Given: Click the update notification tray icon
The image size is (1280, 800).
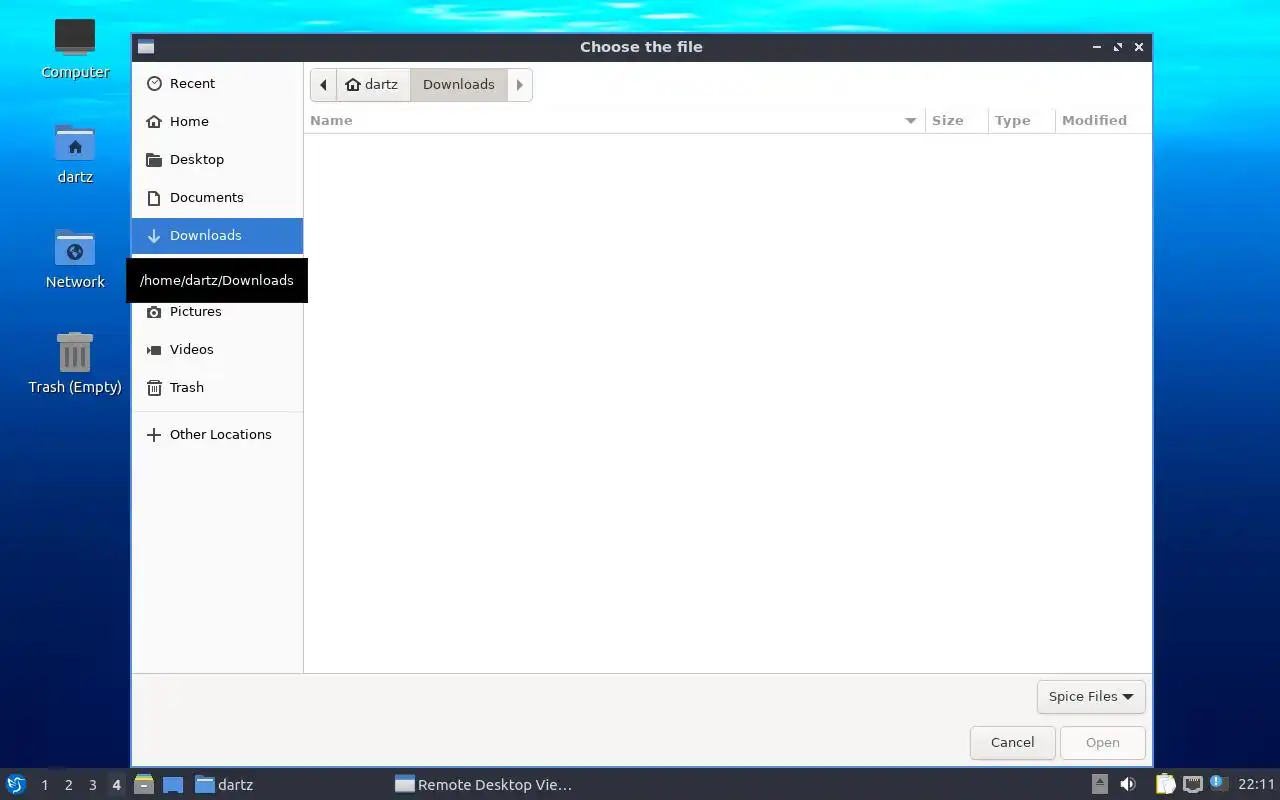Looking at the screenshot, I should pos(1217,783).
